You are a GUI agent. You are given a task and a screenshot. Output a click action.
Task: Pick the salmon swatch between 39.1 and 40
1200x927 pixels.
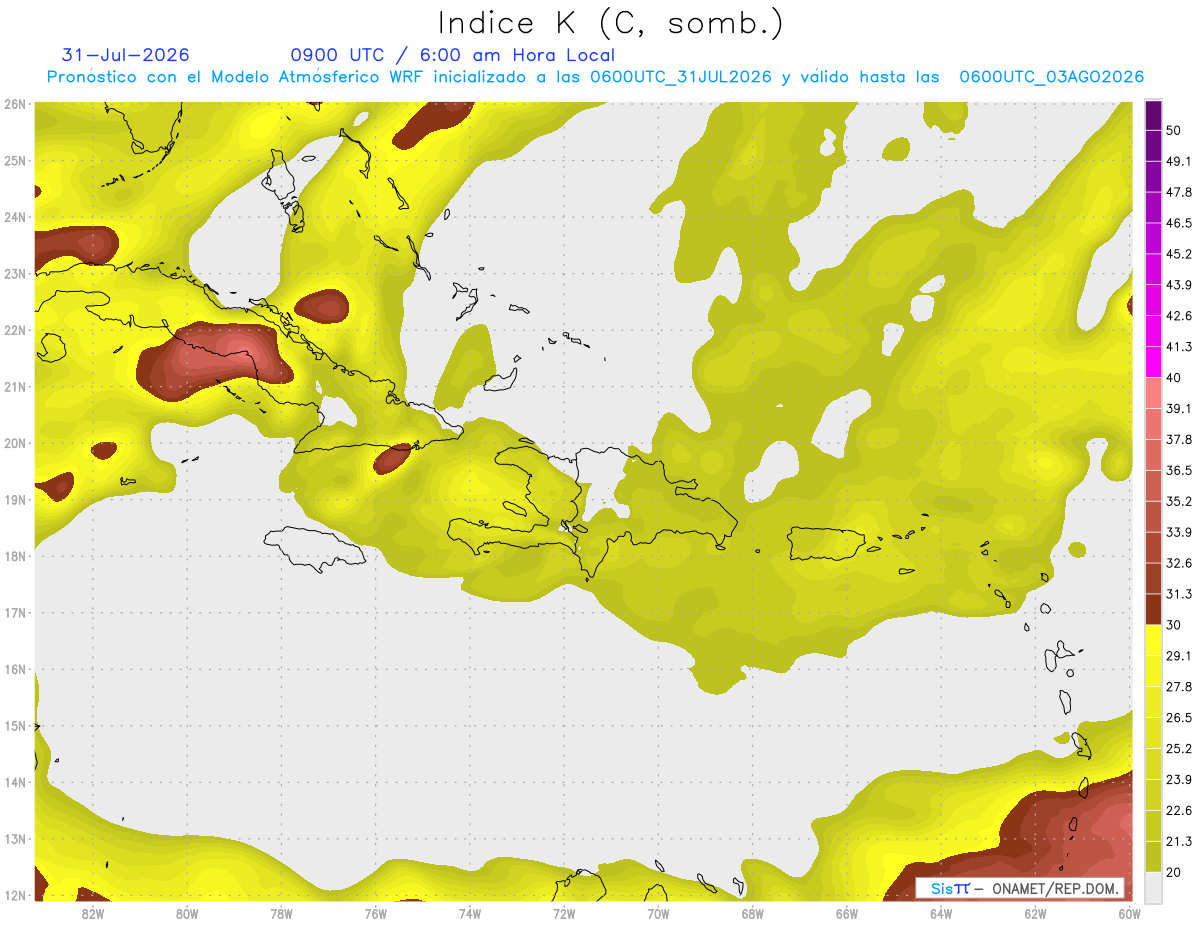(x=1154, y=393)
